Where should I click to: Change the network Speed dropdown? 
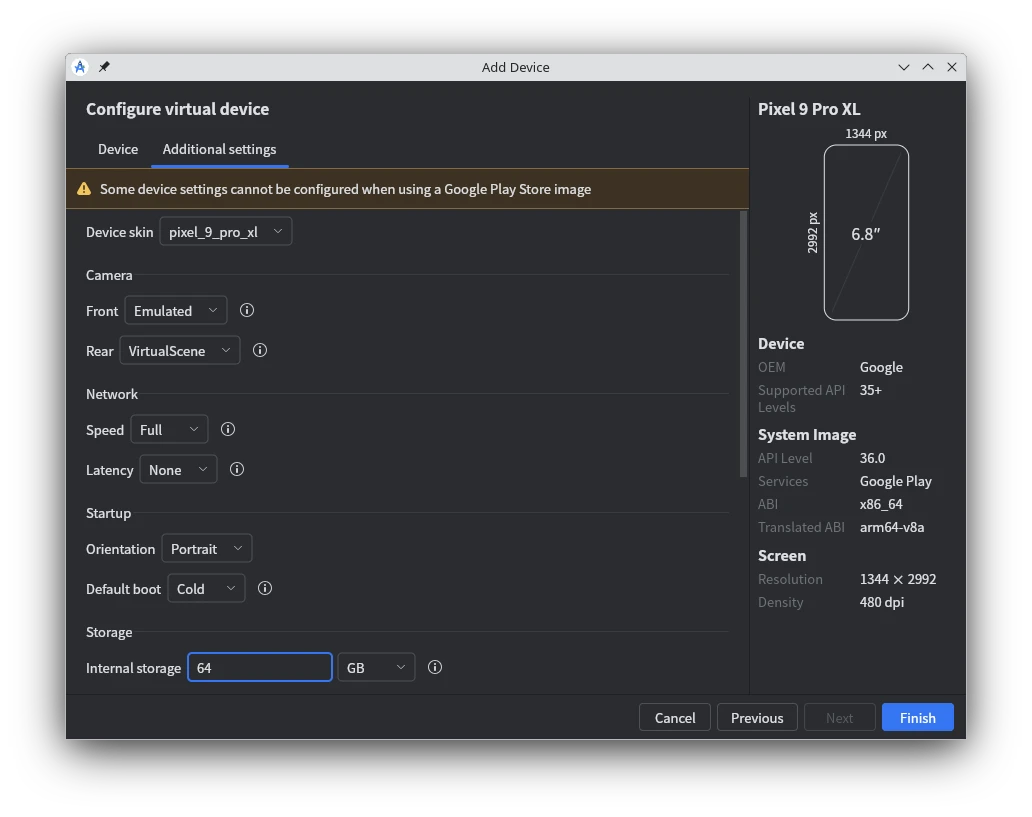[169, 430]
